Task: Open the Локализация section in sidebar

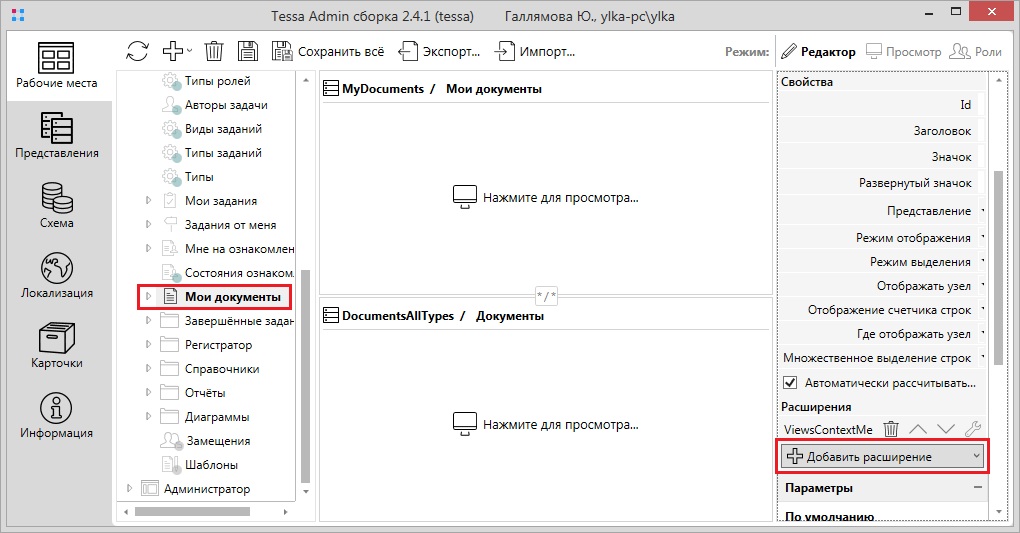Action: (57, 276)
